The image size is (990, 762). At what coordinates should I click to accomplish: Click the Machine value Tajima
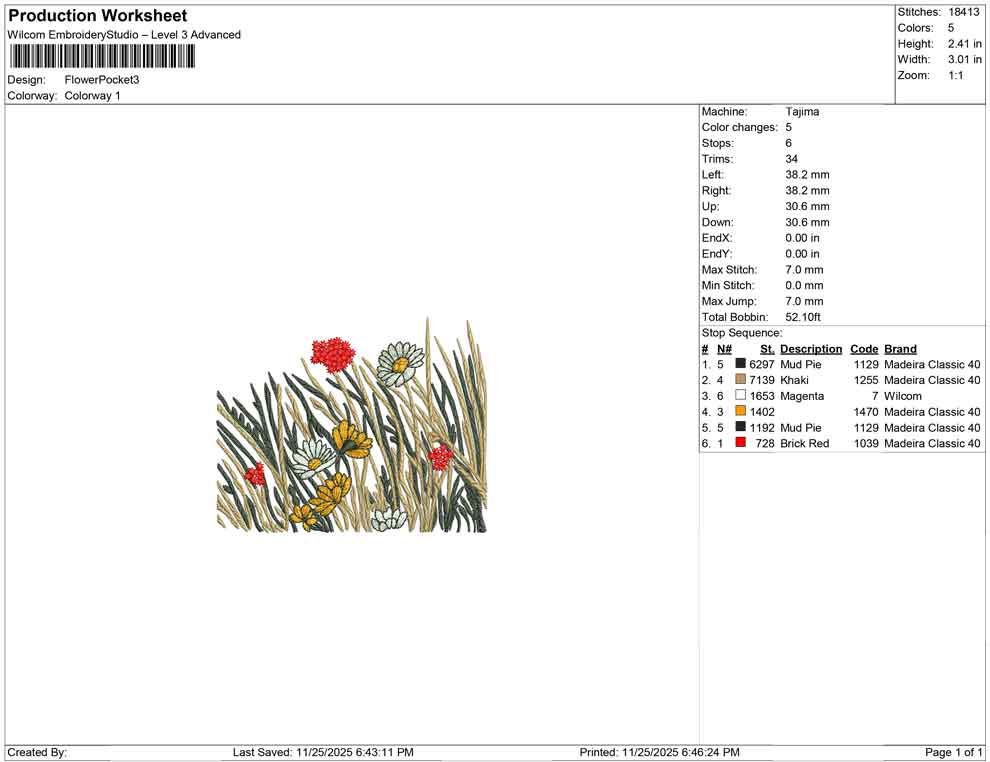pyautogui.click(x=802, y=112)
